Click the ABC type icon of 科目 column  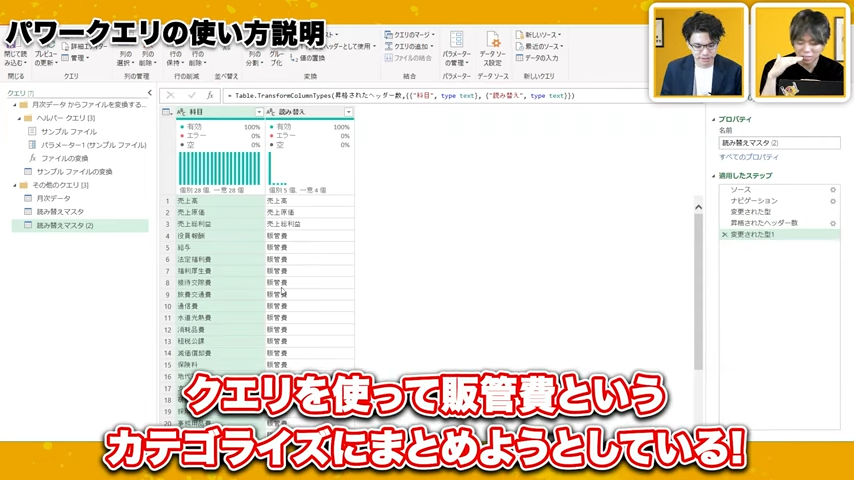[182, 112]
